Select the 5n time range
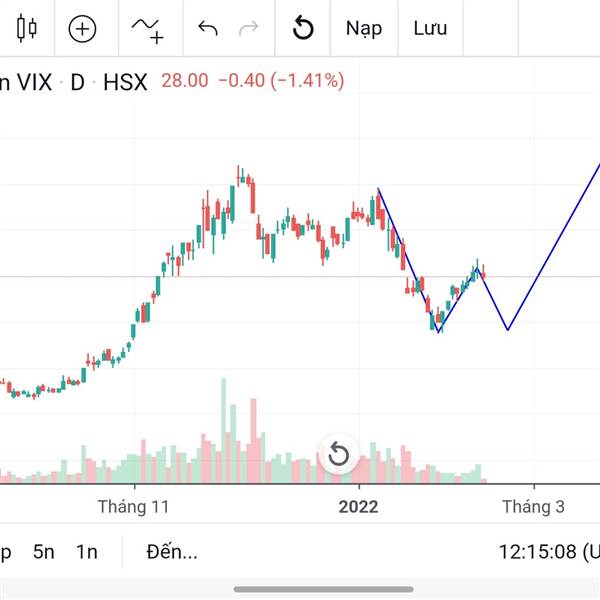Screen dimensions: 600x600 pos(44,552)
